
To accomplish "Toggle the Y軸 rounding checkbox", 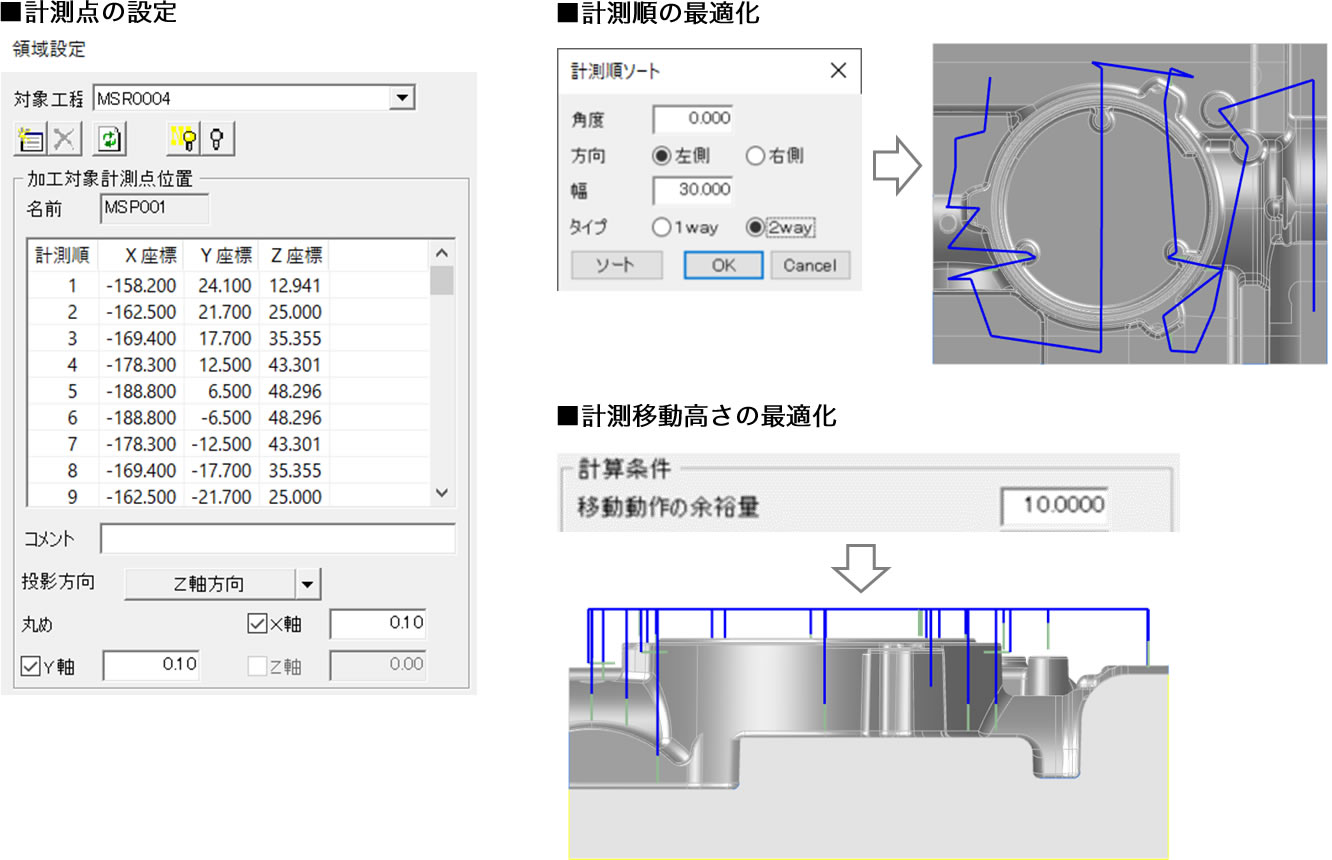I will pos(31,665).
